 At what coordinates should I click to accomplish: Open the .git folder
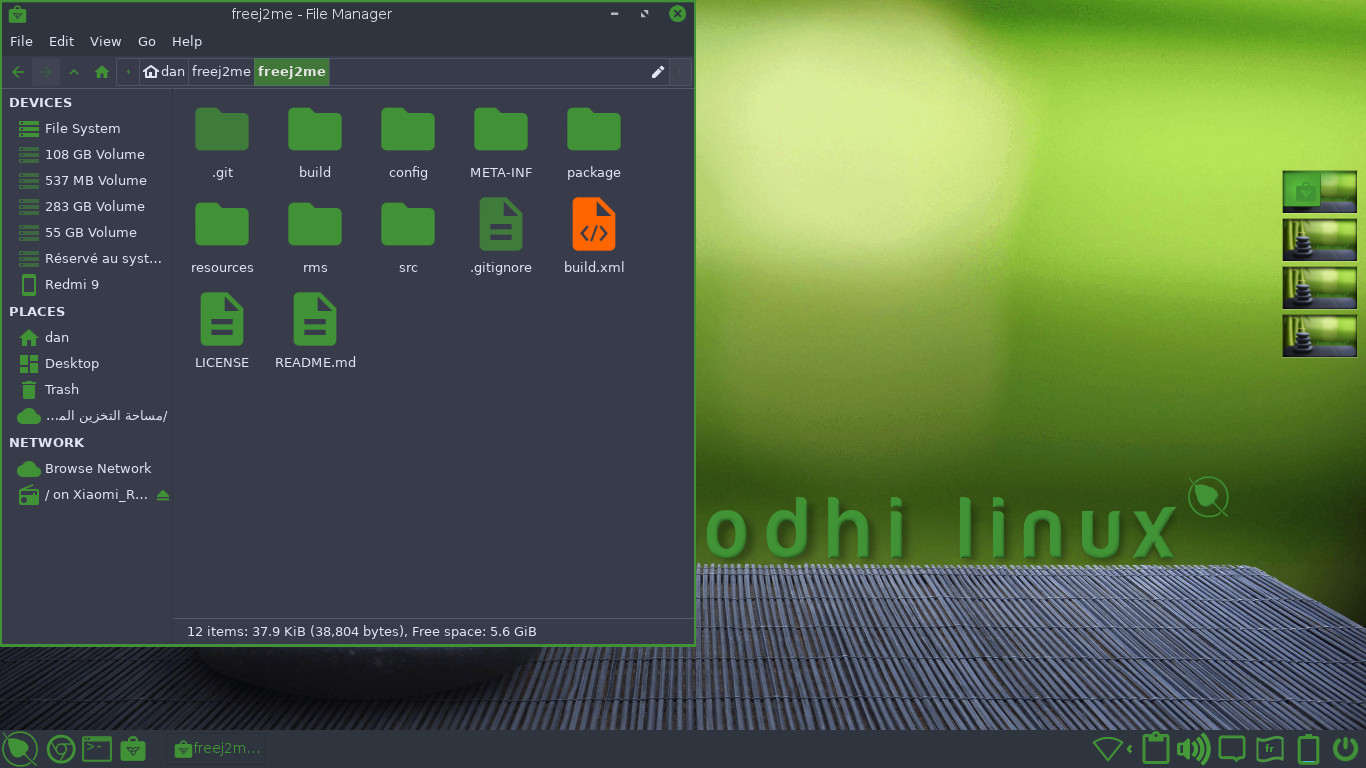[x=222, y=143]
